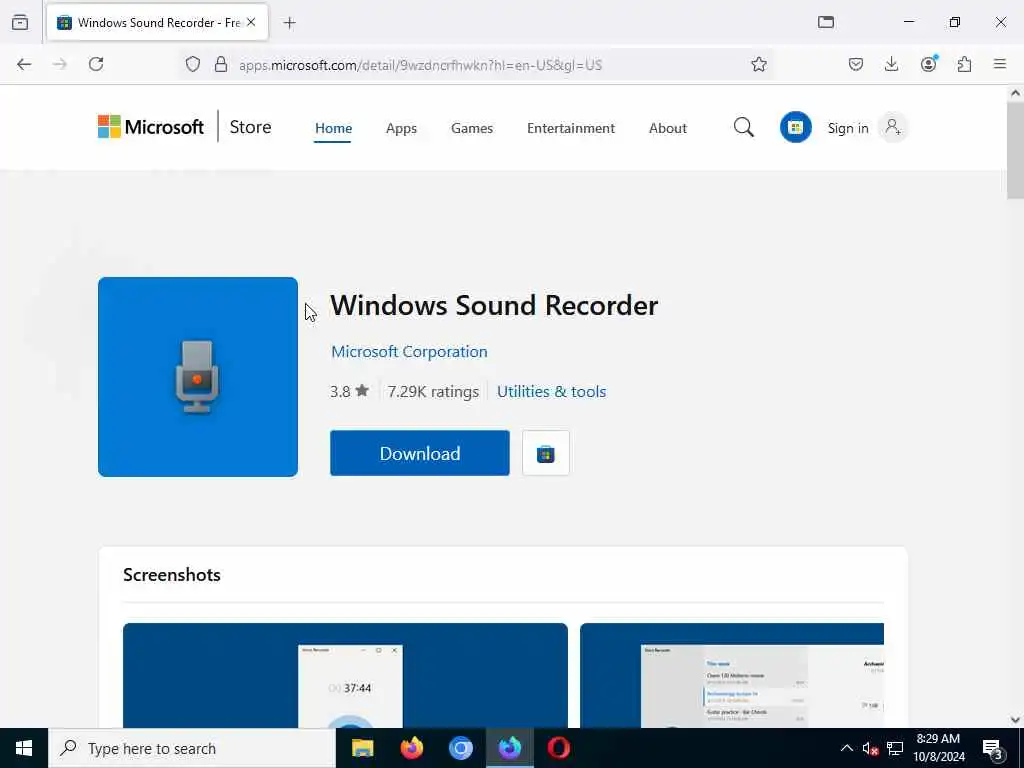Open the Firefox hamburger menu
The image size is (1024, 768).
click(x=1000, y=64)
